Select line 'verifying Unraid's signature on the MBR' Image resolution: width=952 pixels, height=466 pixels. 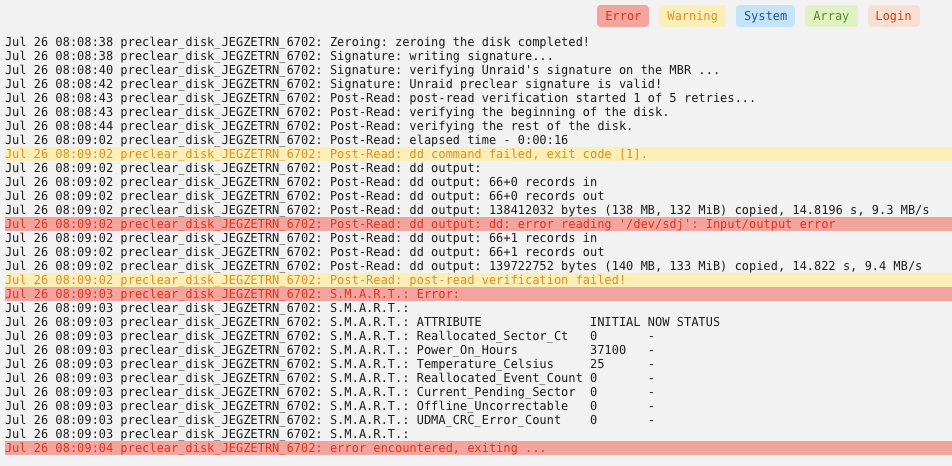362,70
